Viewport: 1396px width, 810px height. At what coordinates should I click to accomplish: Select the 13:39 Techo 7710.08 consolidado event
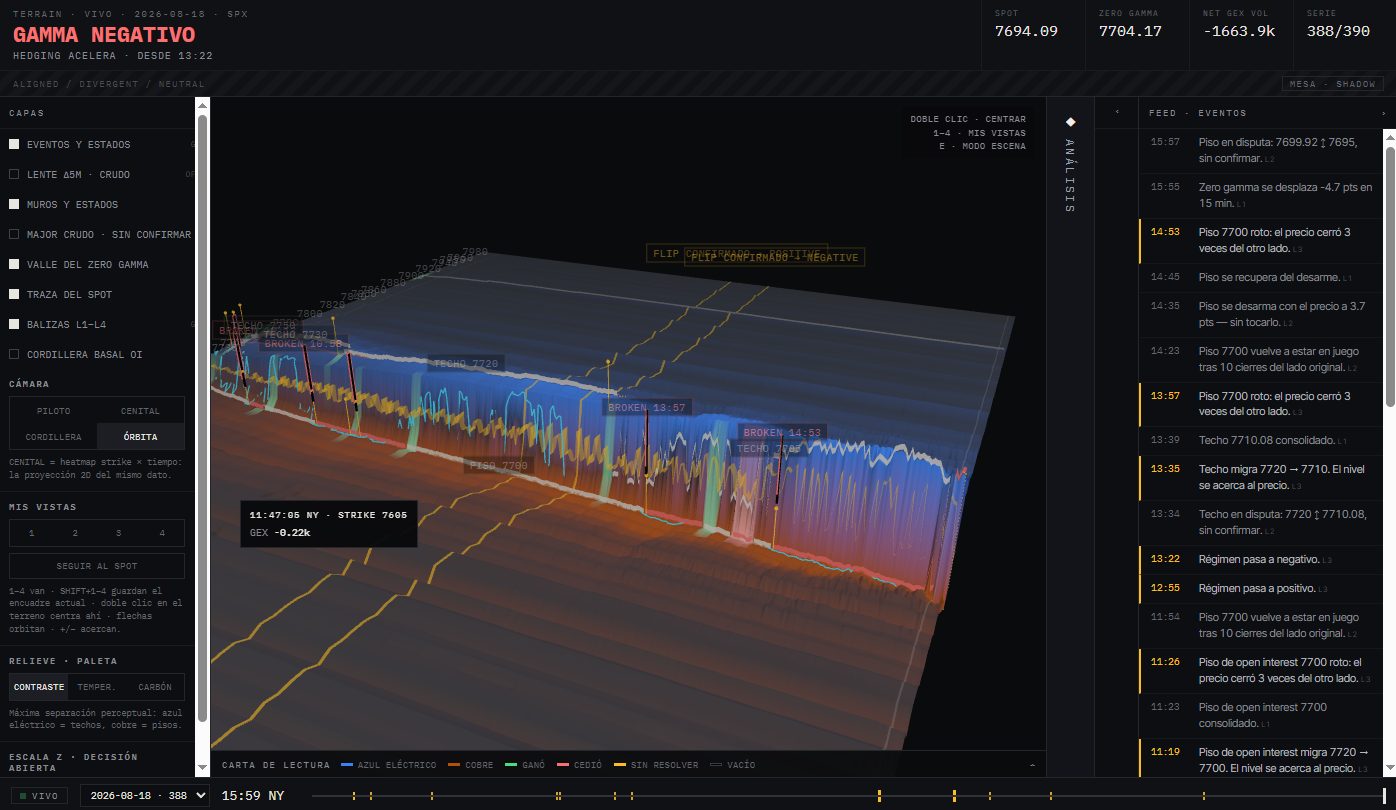pos(1260,441)
